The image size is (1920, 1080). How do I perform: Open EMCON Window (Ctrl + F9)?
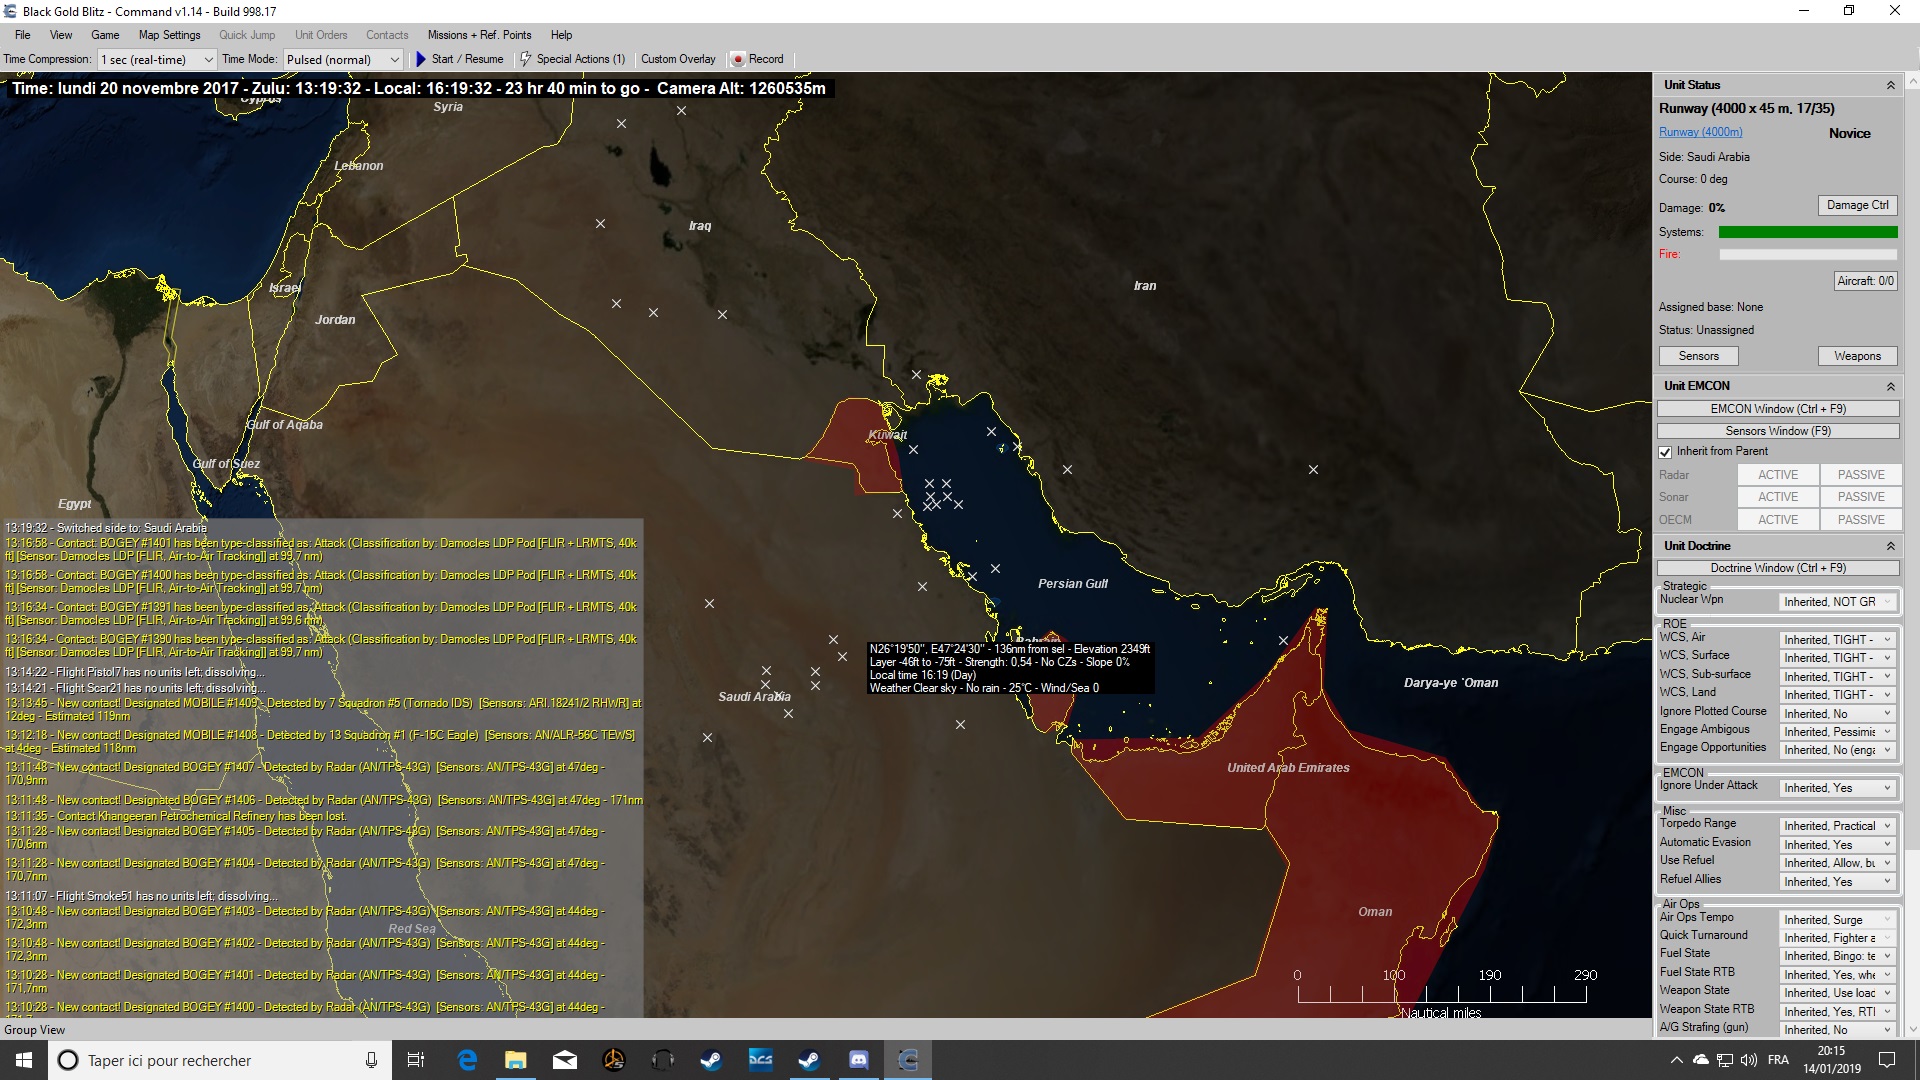point(1778,409)
